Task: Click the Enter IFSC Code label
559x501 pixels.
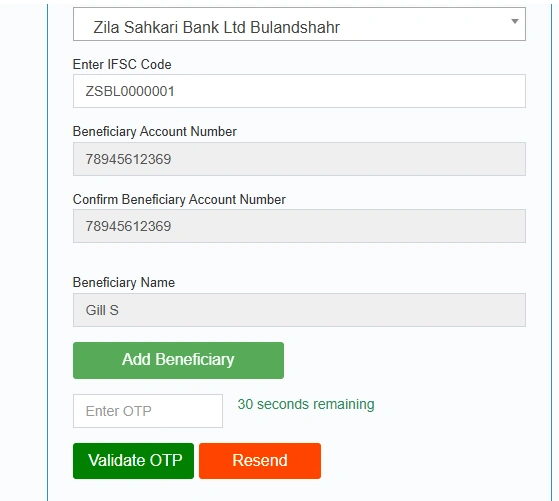Action: (122, 65)
